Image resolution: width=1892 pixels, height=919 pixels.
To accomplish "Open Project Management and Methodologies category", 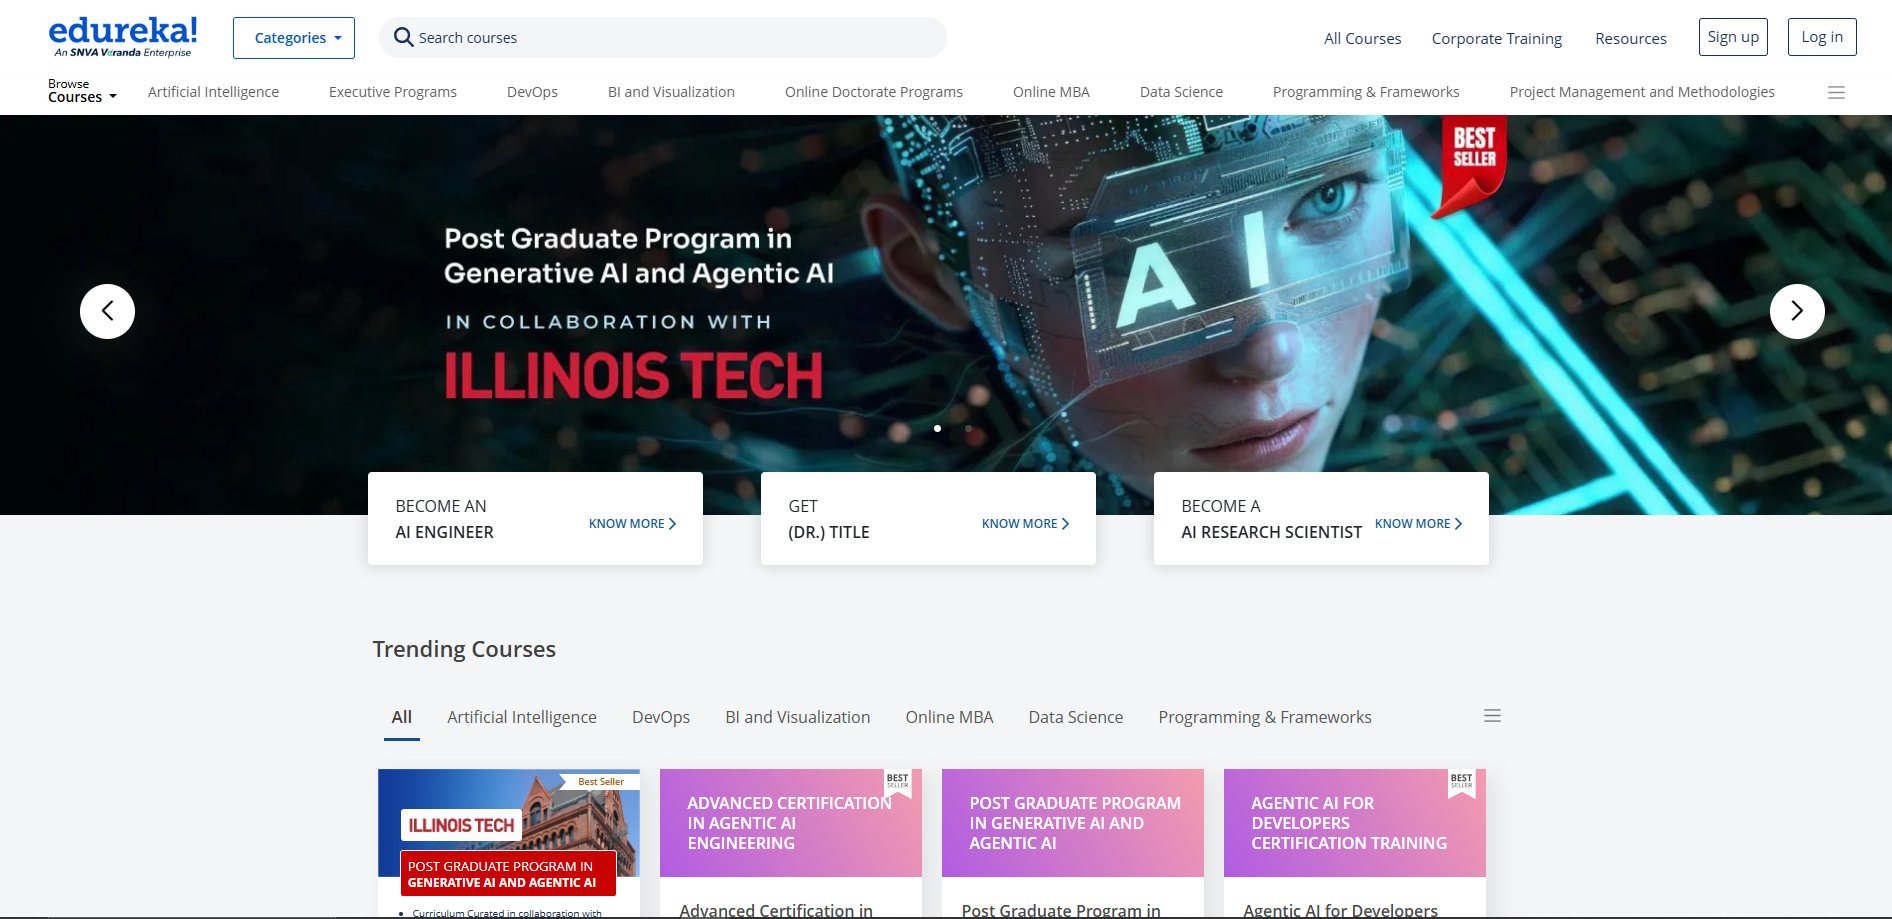I will 1642,92.
